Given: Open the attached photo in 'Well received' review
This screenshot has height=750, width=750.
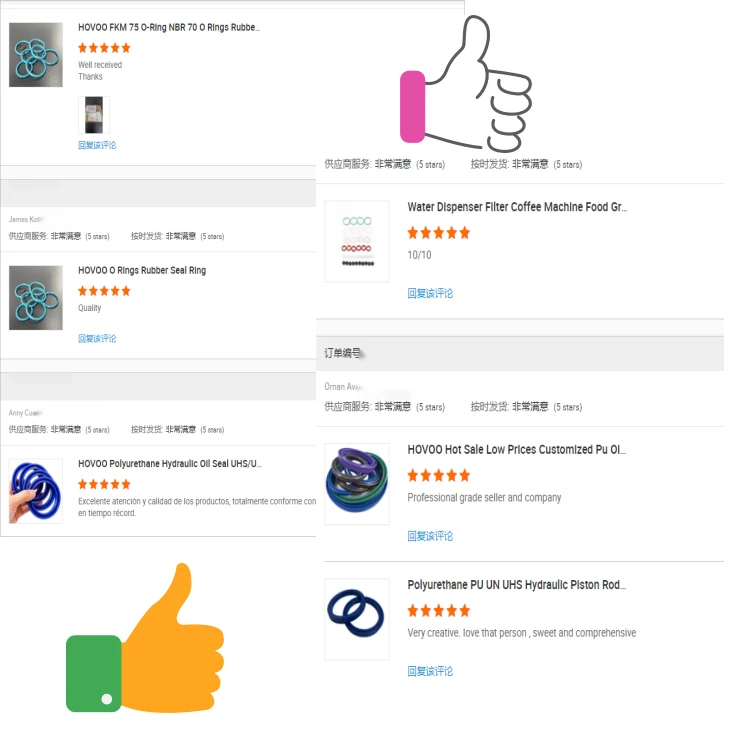Looking at the screenshot, I should pyautogui.click(x=93, y=115).
